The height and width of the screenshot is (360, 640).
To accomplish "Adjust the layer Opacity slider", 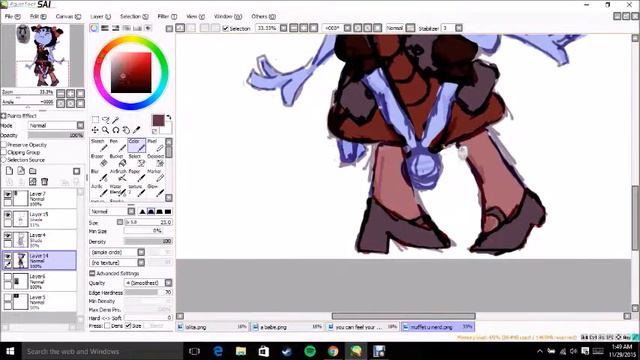I will [x=56, y=135].
